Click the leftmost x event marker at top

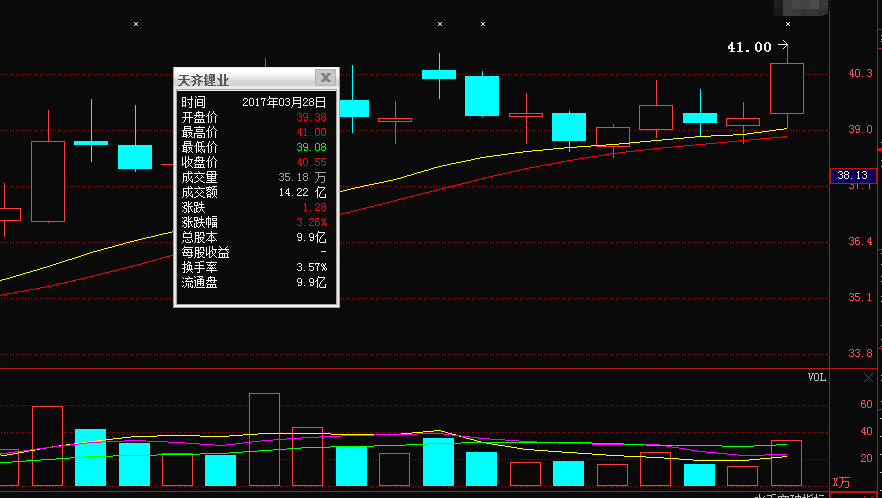[x=136, y=23]
